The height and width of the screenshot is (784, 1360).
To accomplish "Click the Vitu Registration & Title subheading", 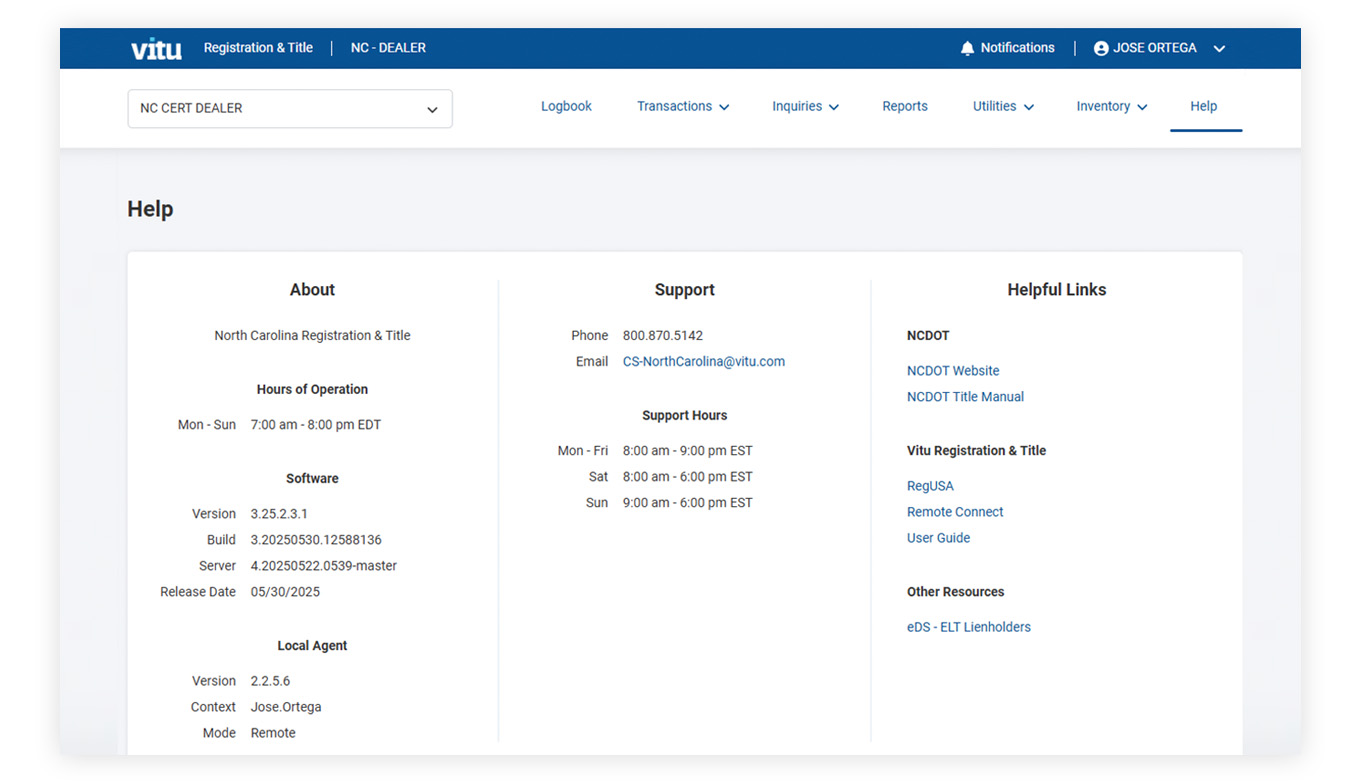I will click(x=976, y=451).
